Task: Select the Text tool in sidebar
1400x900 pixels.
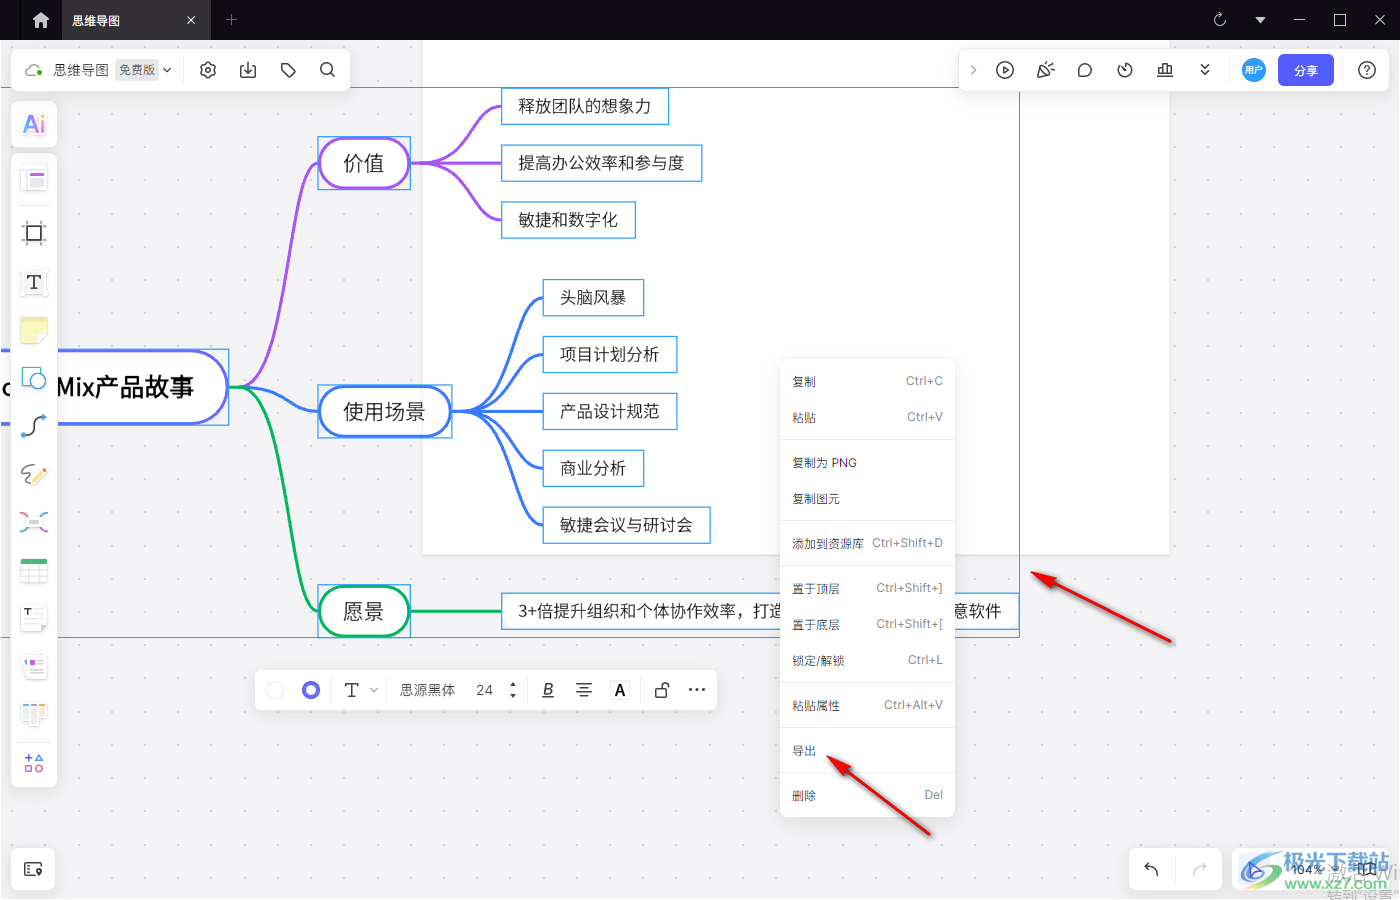Action: tap(34, 282)
